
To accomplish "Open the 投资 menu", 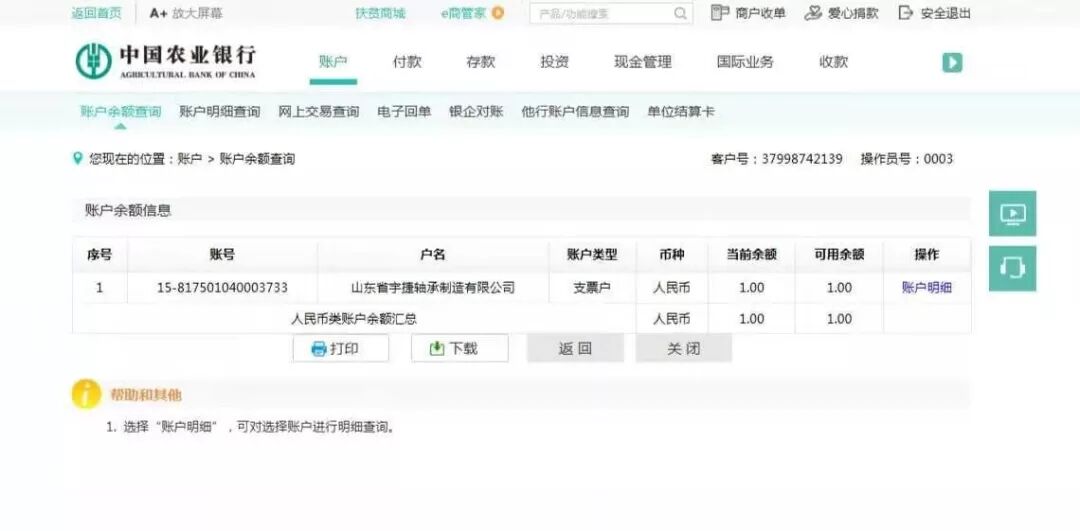I will (x=554, y=62).
